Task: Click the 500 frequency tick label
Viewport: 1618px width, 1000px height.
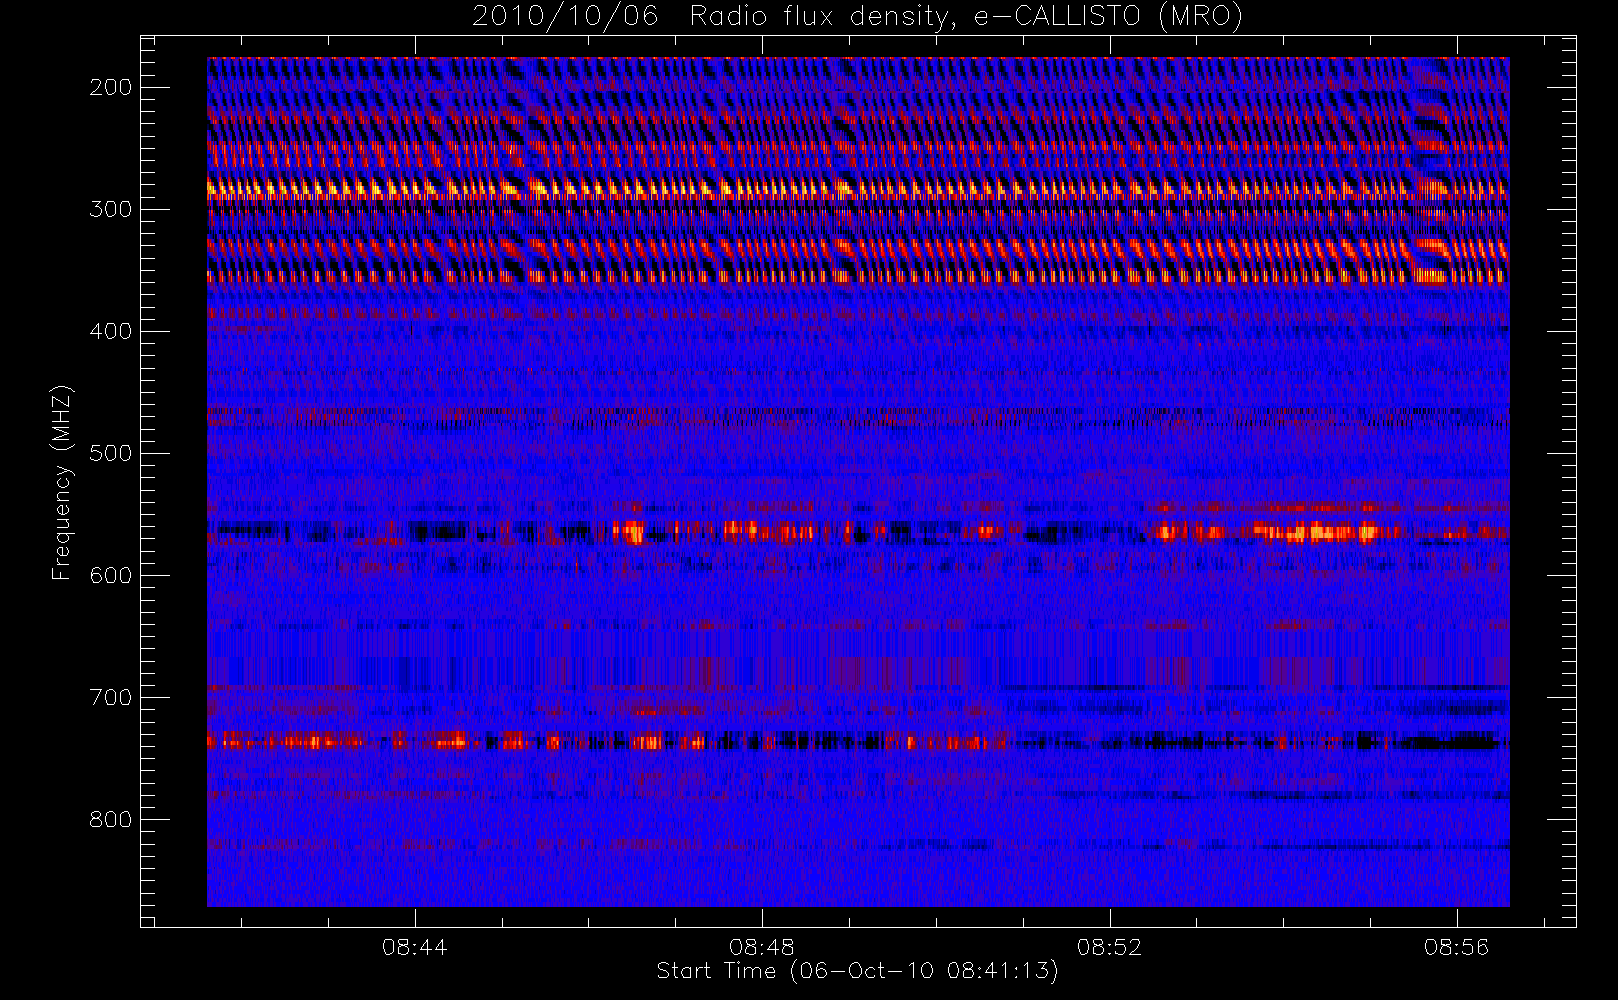Action: (x=110, y=453)
